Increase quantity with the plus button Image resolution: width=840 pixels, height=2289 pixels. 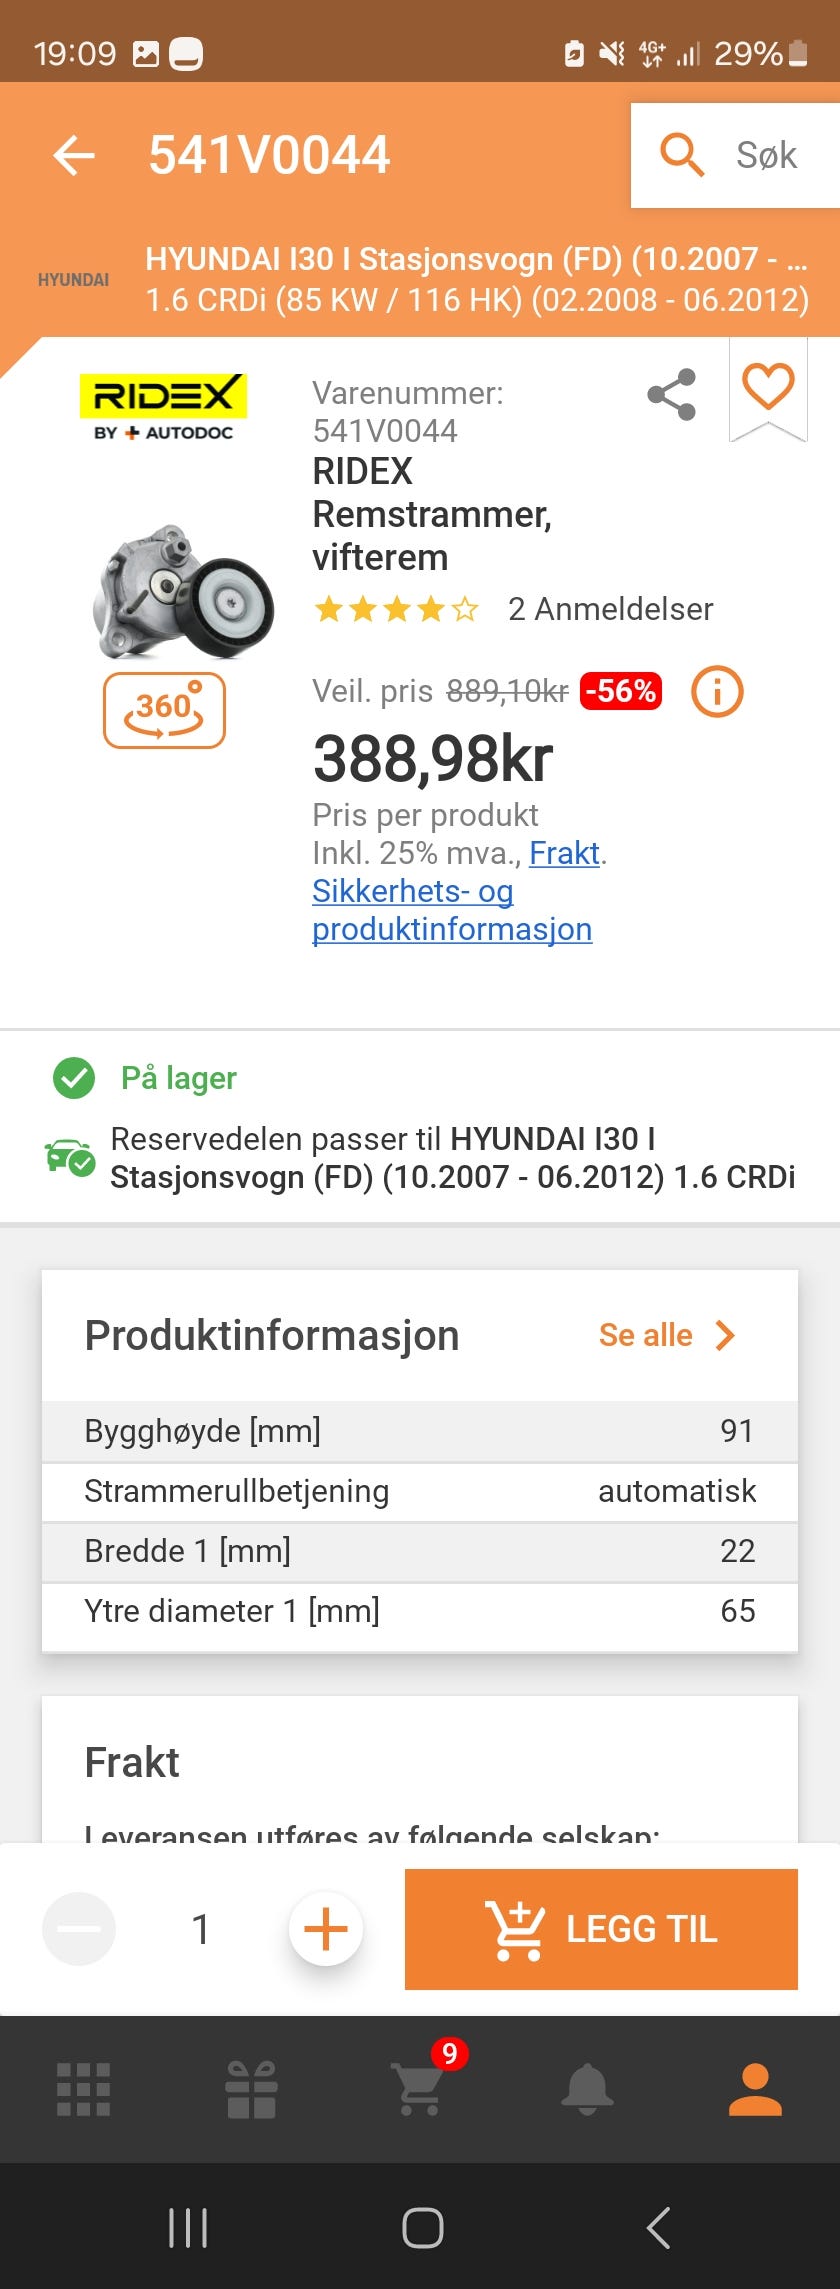325,1929
